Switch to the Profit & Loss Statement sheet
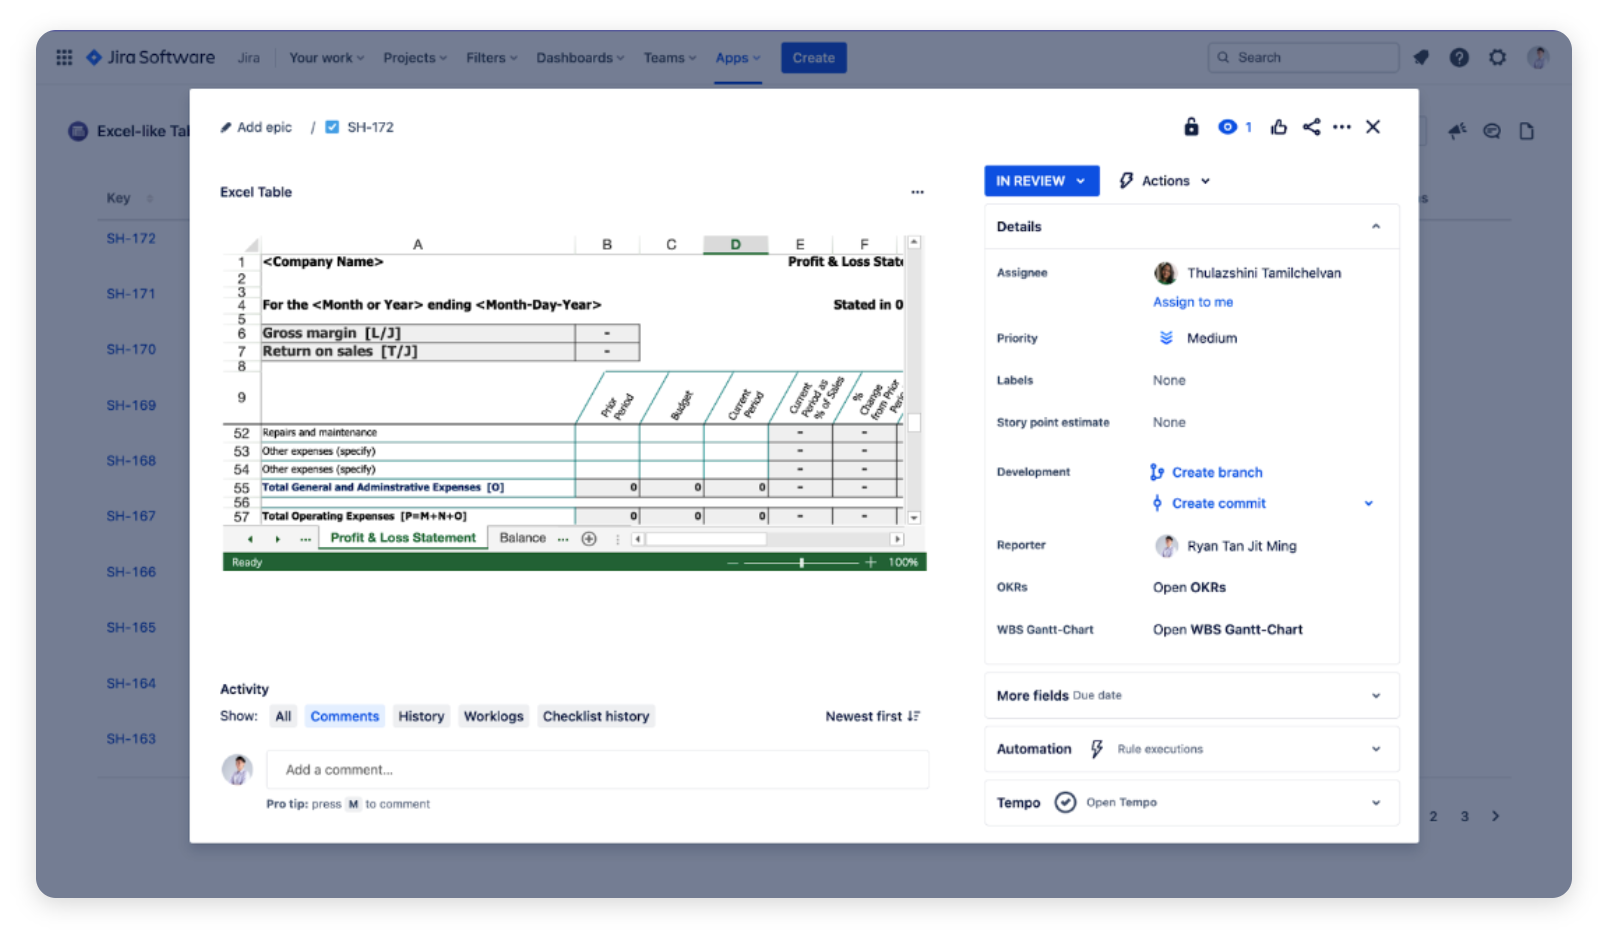The image size is (1608, 940). (403, 538)
